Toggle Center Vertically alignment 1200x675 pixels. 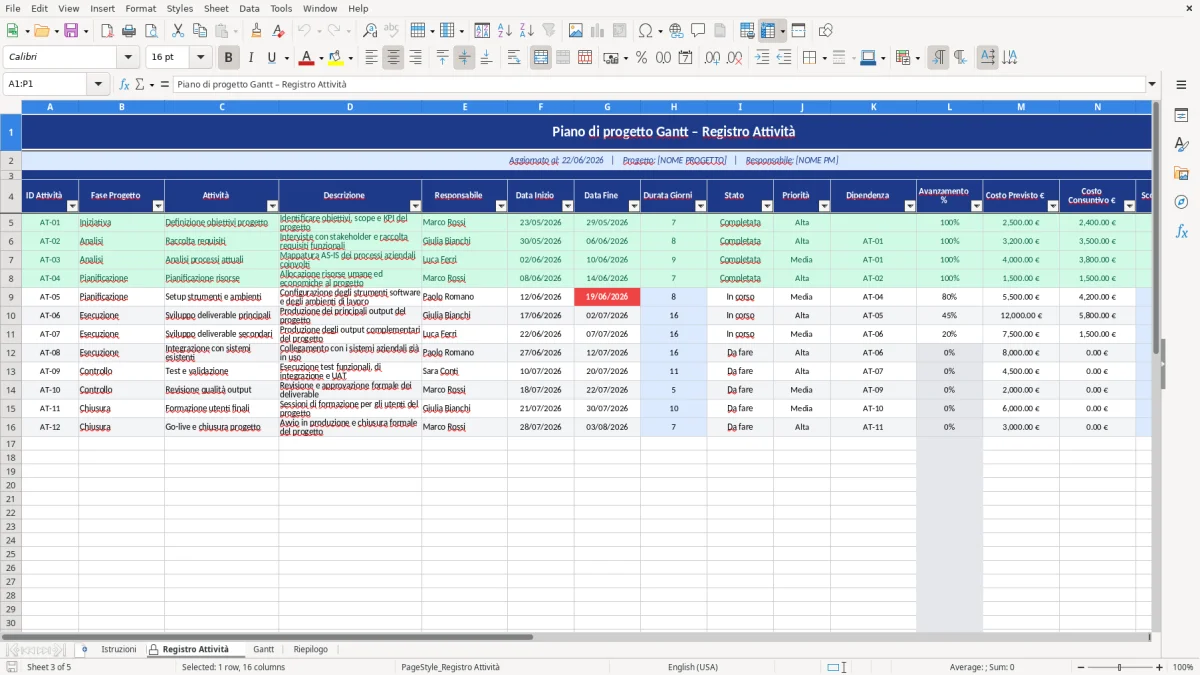[464, 58]
